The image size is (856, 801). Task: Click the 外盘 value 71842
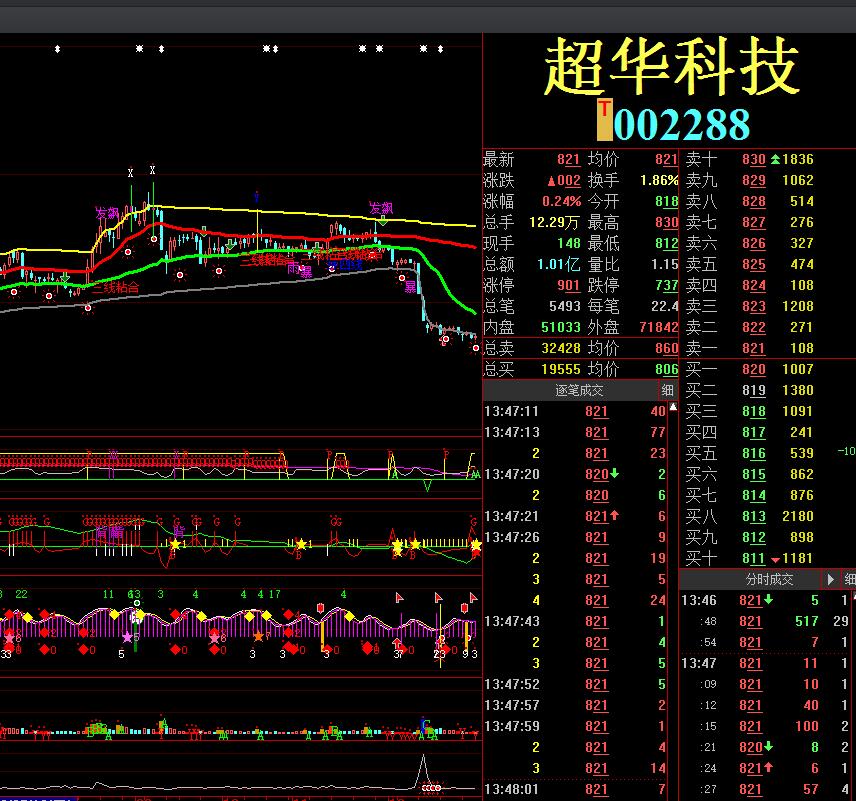658,327
